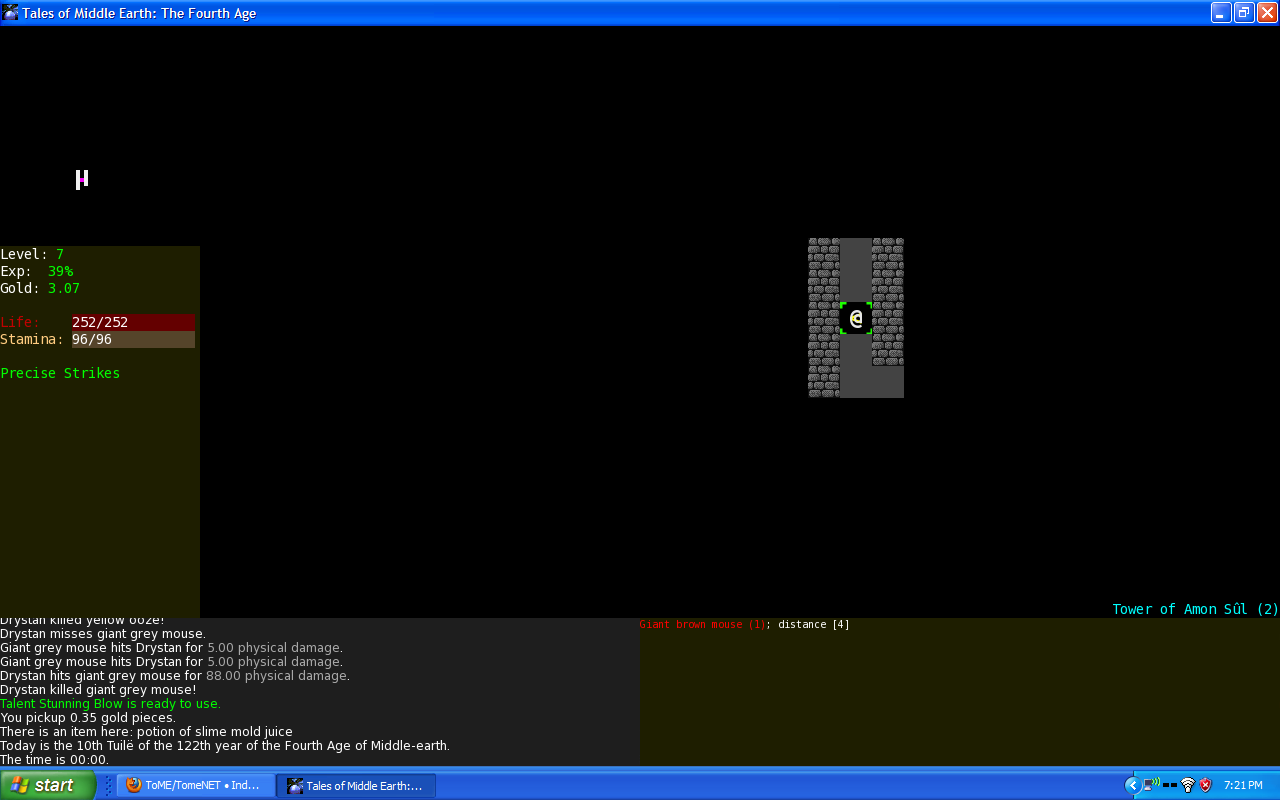Click the Level: 7 stat line

[32, 254]
